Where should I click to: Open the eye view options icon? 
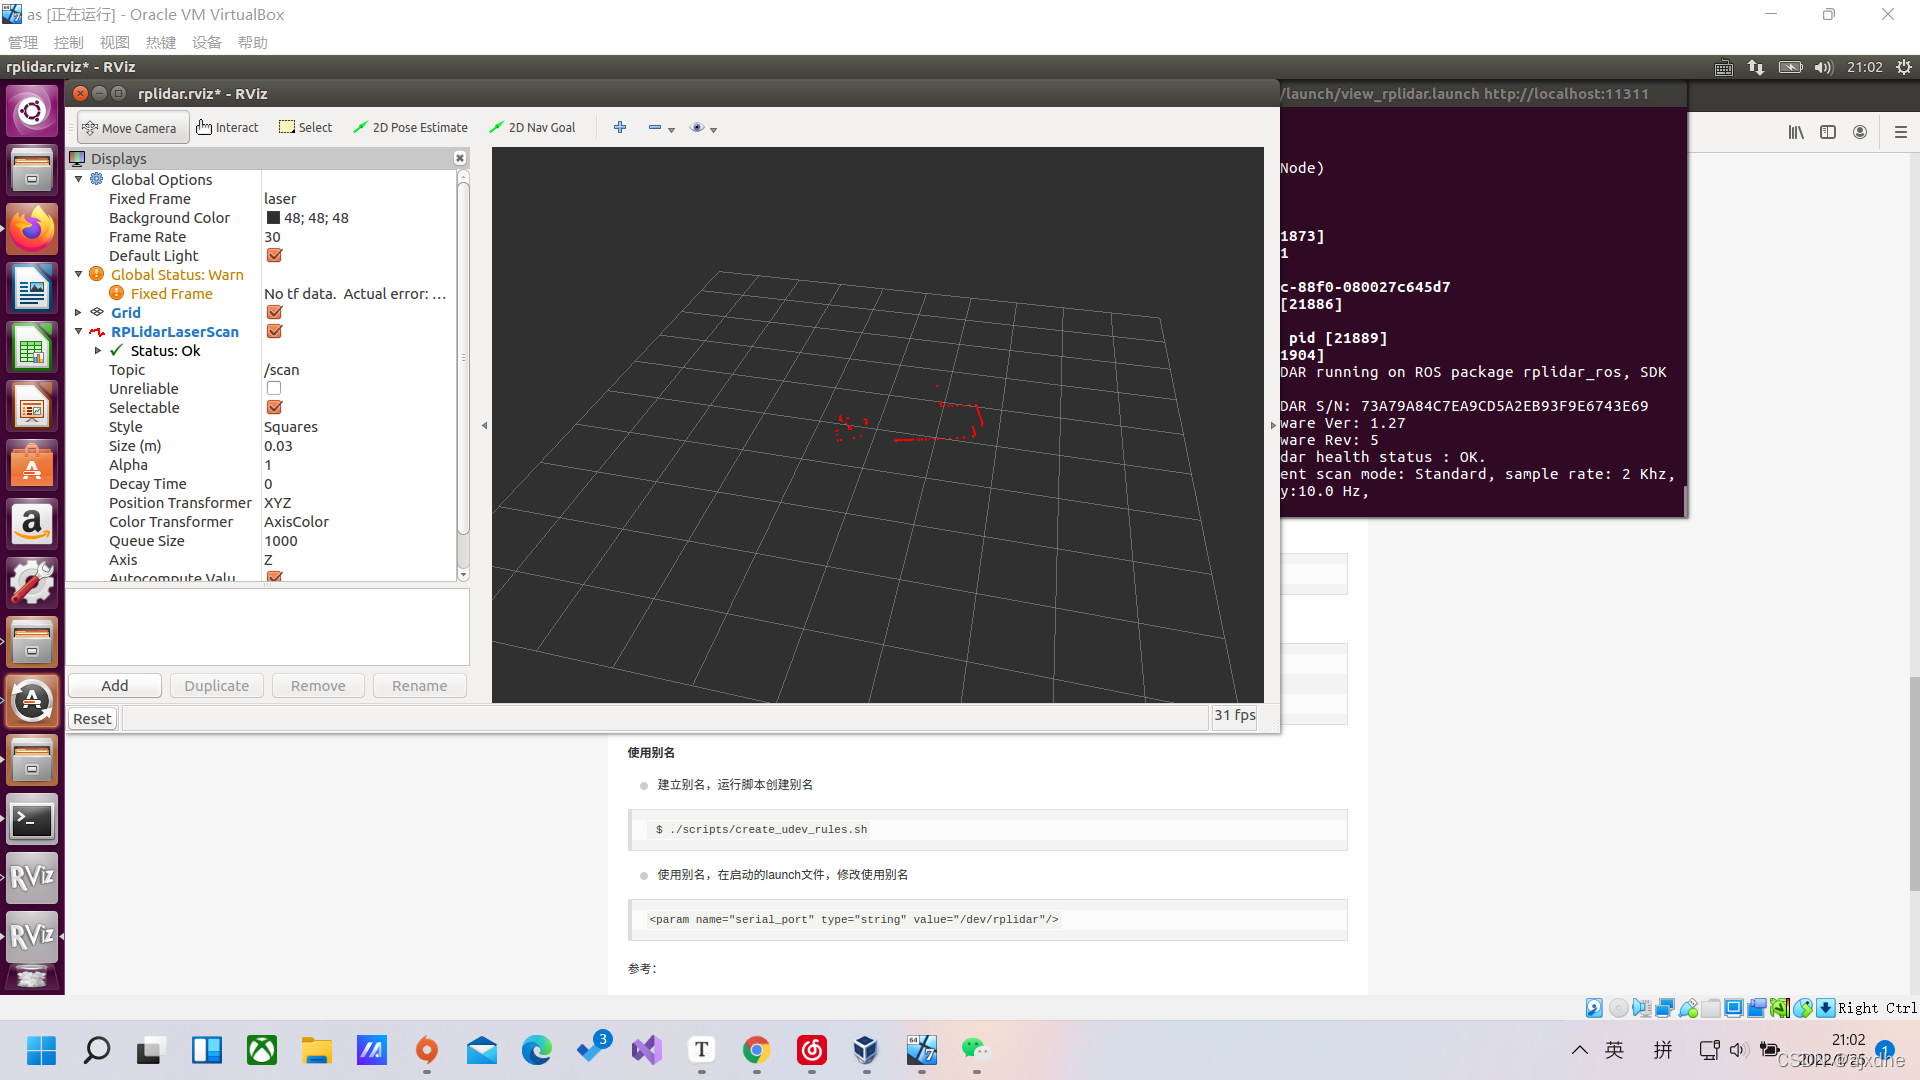[698, 128]
